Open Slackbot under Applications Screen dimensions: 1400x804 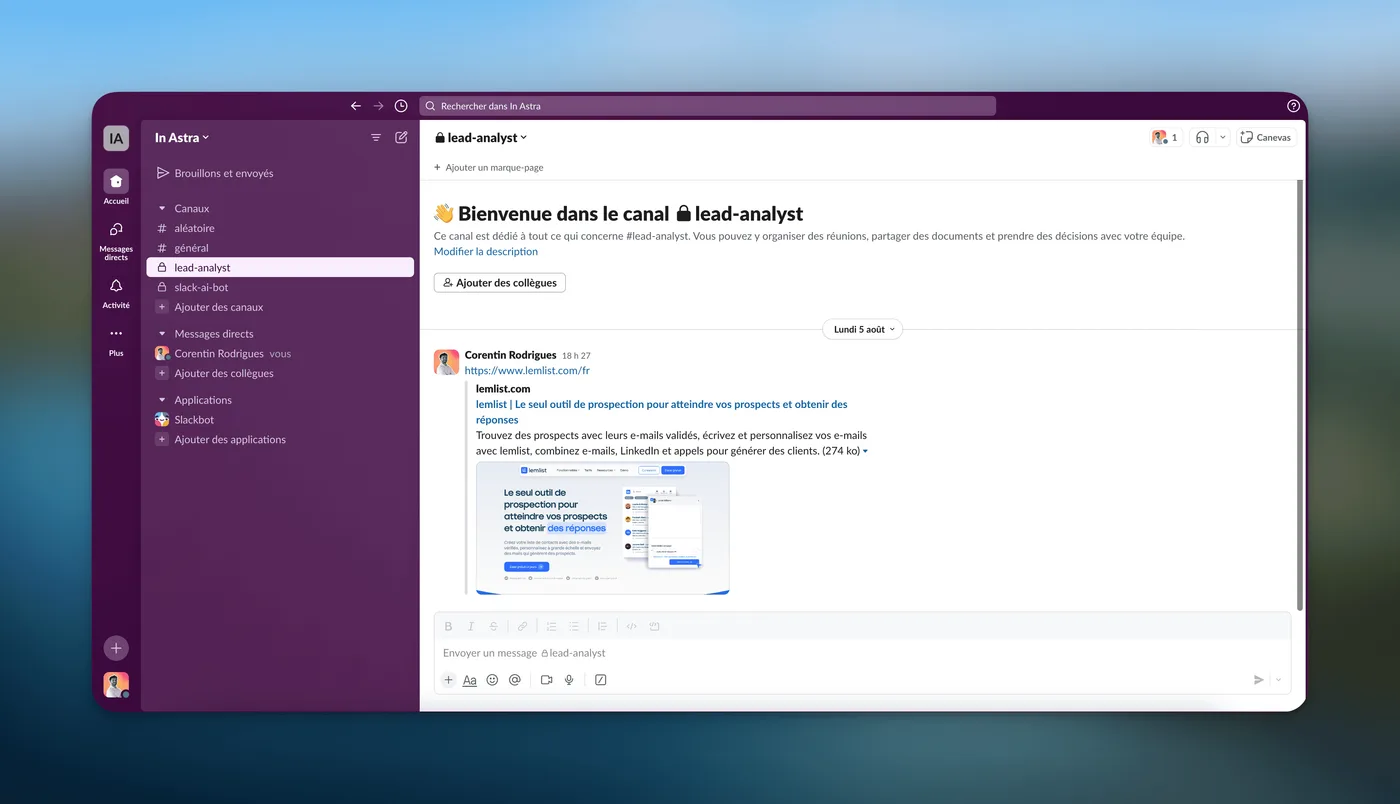pyautogui.click(x=280, y=420)
